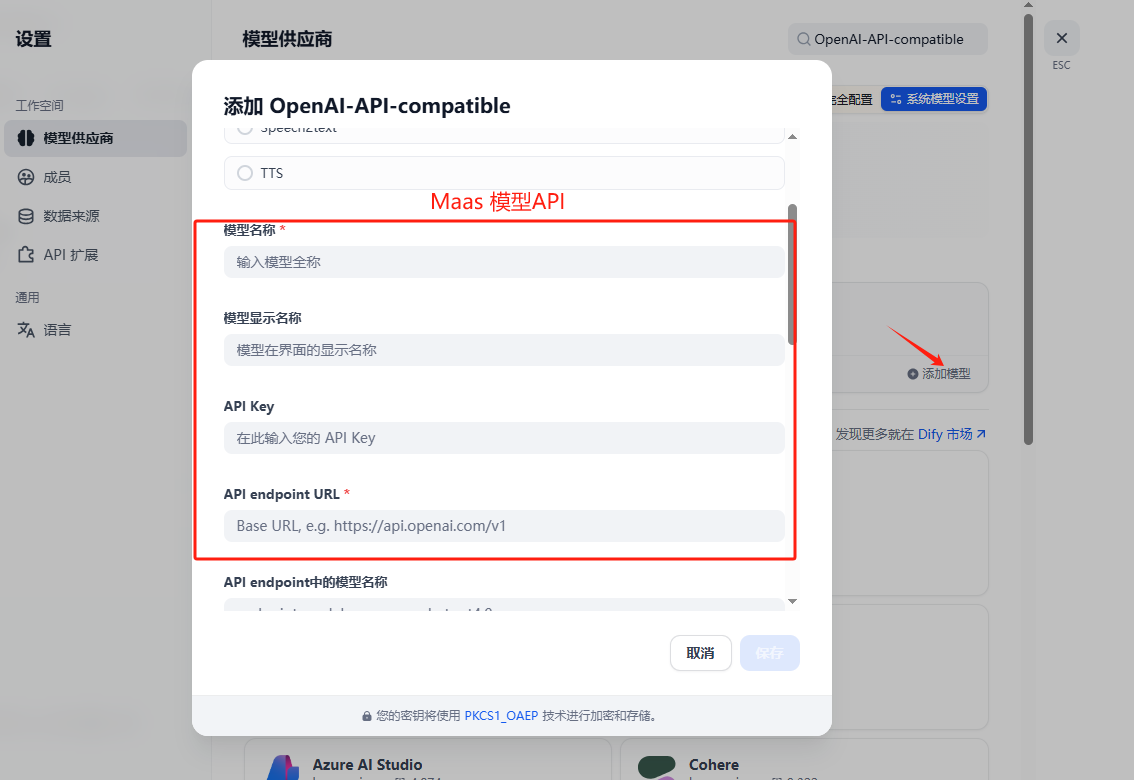Click the dialog scrollbar thumb
The height and width of the screenshot is (780, 1134).
click(x=793, y=275)
